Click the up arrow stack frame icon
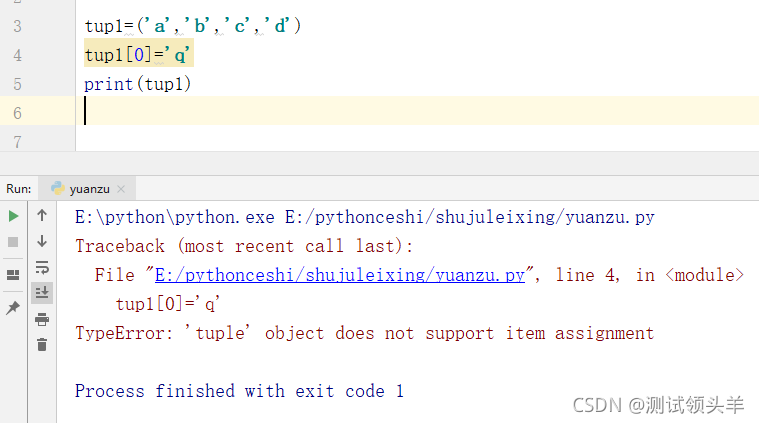The height and width of the screenshot is (423, 759). coord(42,216)
